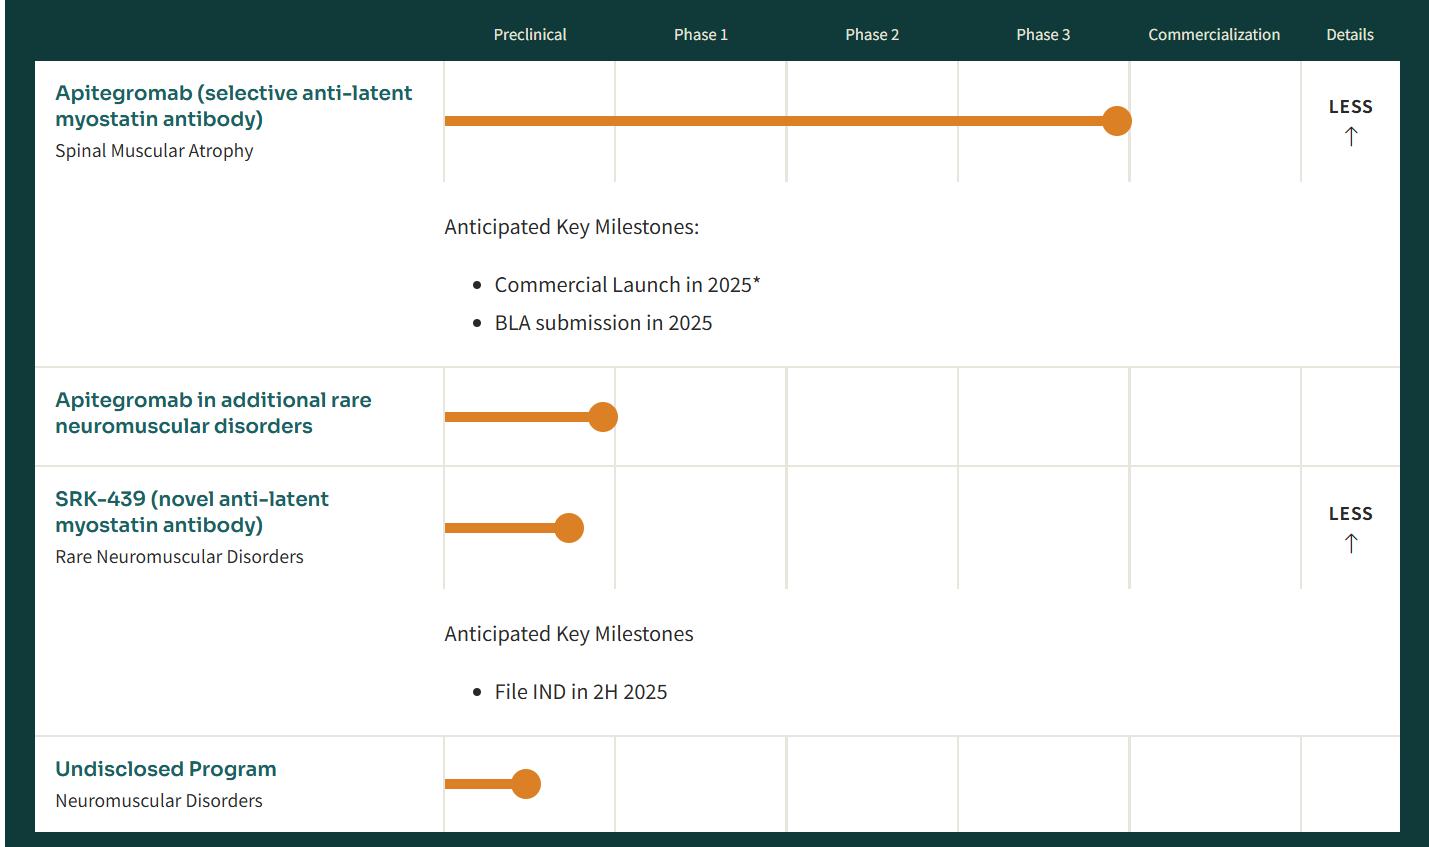Collapse Apitegromab details using LESS arrow

(x=1350, y=107)
